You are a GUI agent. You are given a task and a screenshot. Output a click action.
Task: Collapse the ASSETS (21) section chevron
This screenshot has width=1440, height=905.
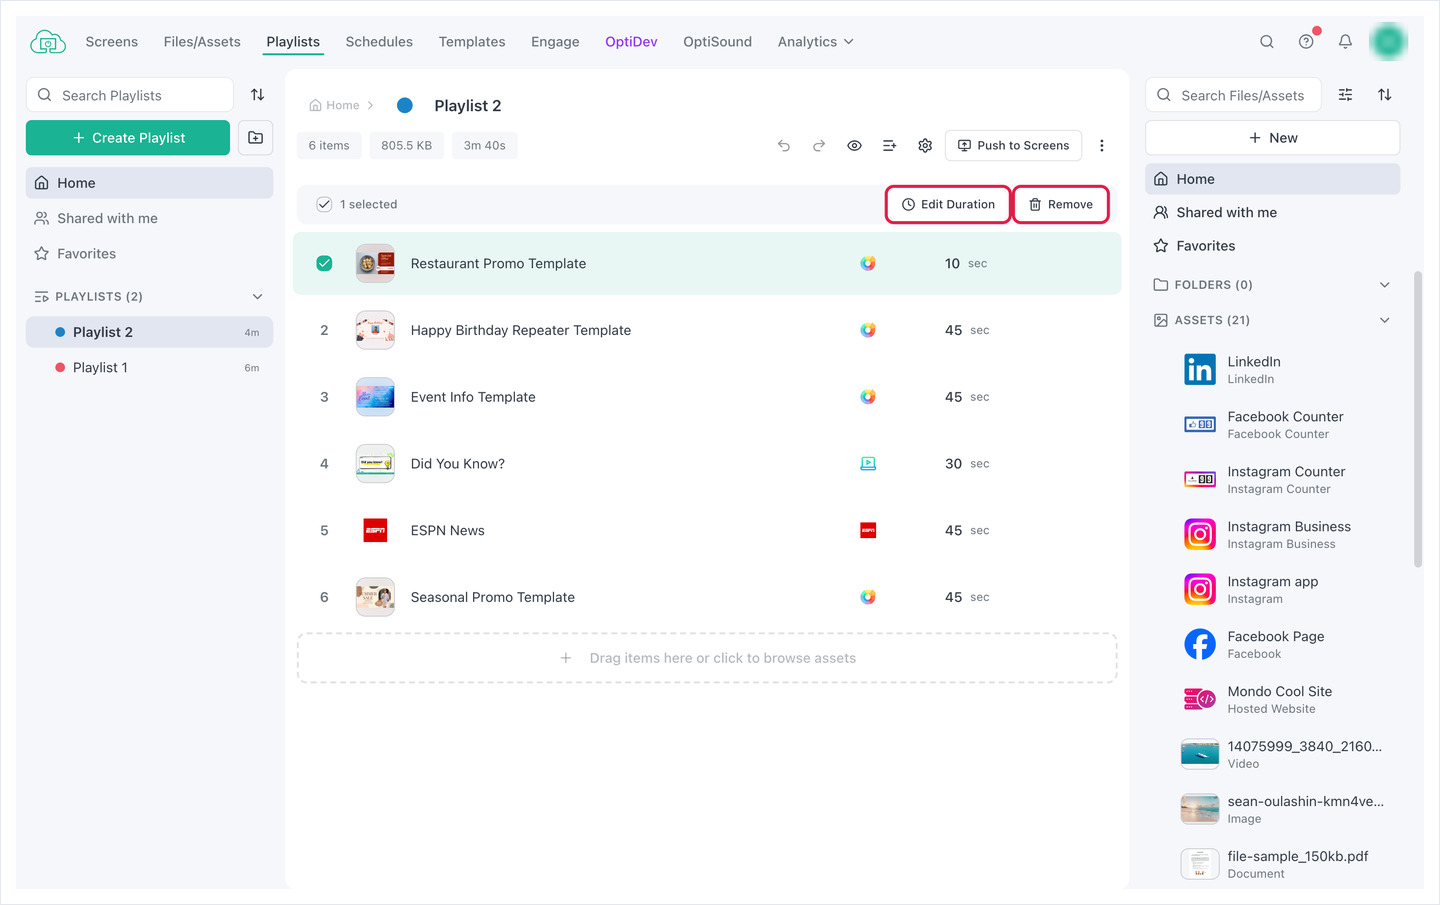(1385, 320)
